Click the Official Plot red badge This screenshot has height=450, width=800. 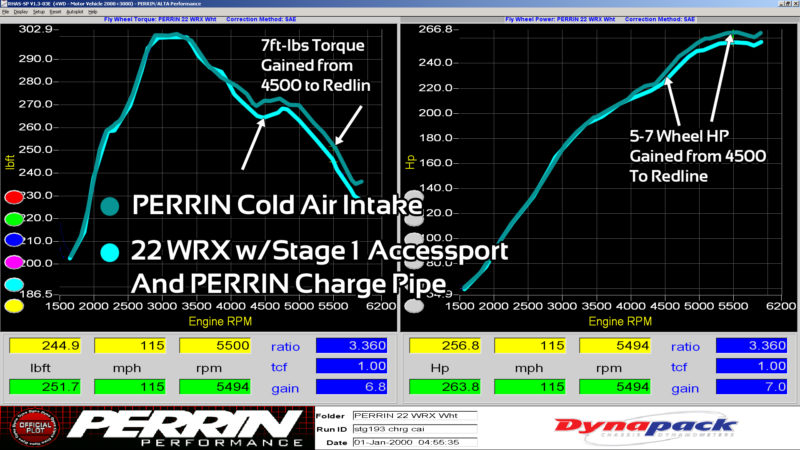point(35,428)
